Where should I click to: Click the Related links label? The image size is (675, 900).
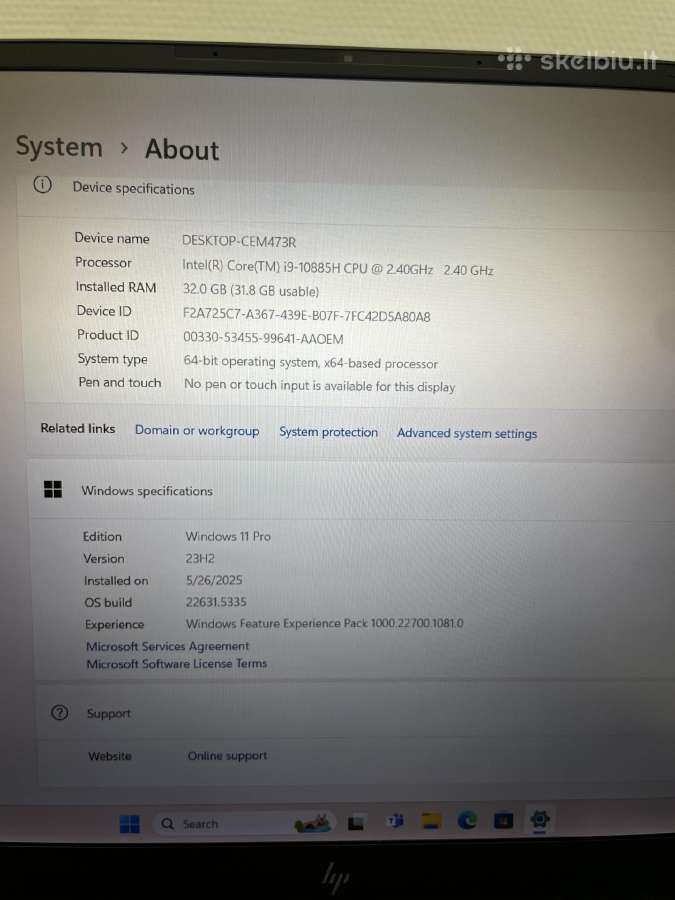78,428
